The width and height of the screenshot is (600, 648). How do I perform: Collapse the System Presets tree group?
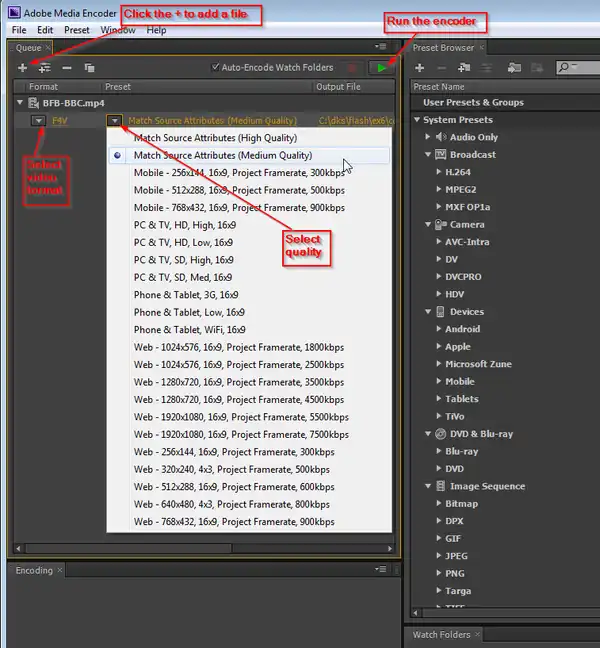418,120
